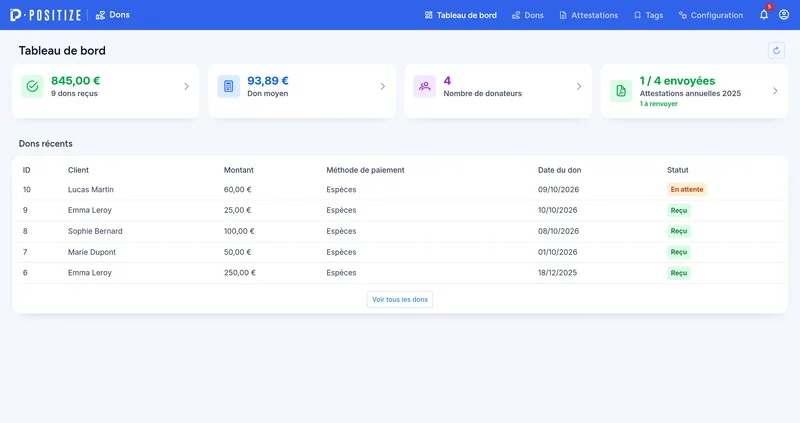Click the Reçu badge for the 250,00 € donation

click(679, 273)
